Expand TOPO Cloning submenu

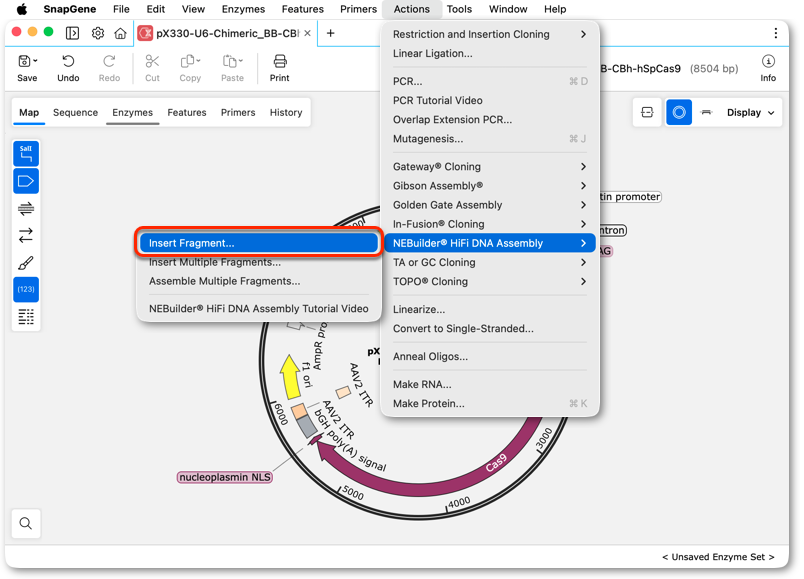click(489, 282)
